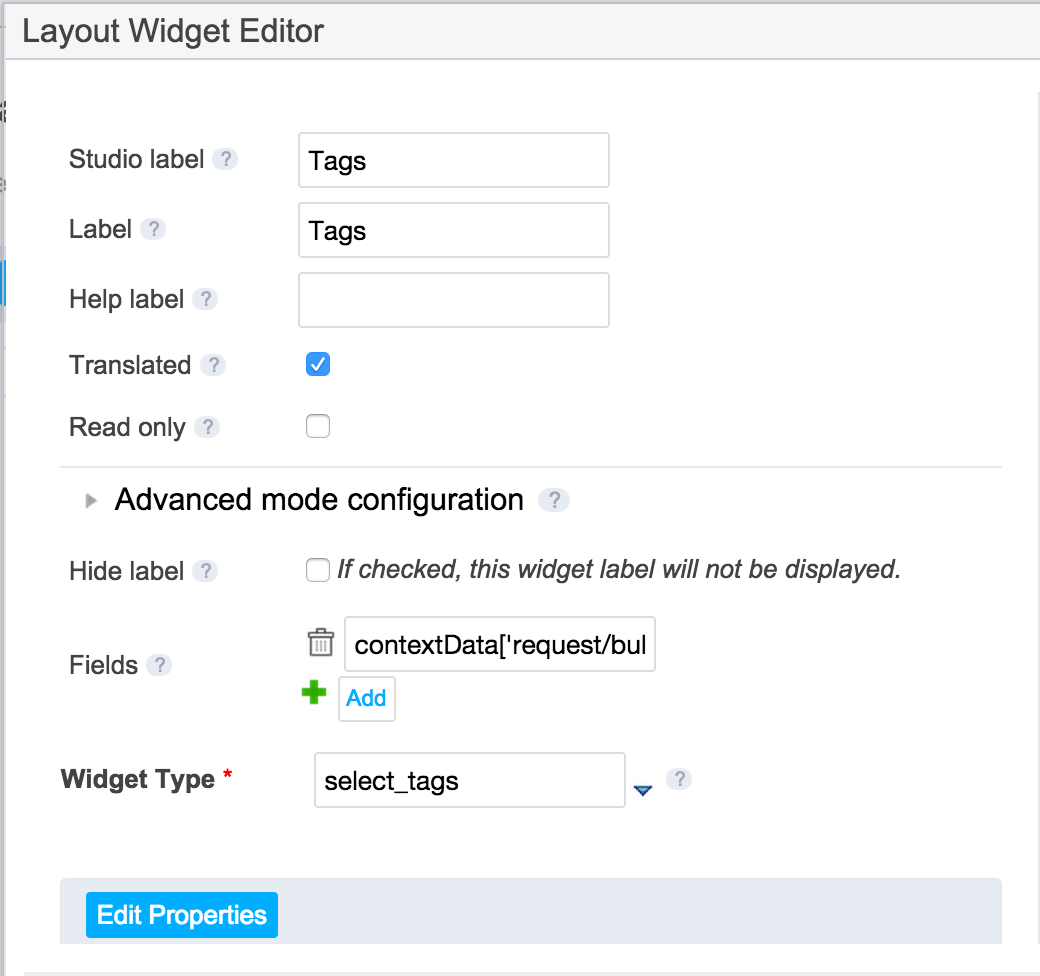Click the green plus add-field icon
The width and height of the screenshot is (1040, 976).
click(314, 692)
